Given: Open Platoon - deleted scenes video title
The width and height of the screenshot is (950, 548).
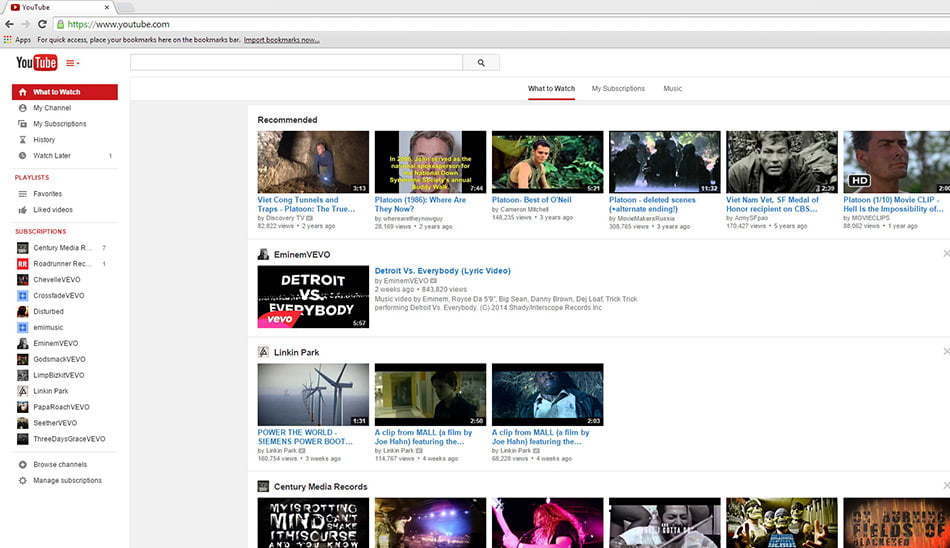Looking at the screenshot, I should coord(652,204).
